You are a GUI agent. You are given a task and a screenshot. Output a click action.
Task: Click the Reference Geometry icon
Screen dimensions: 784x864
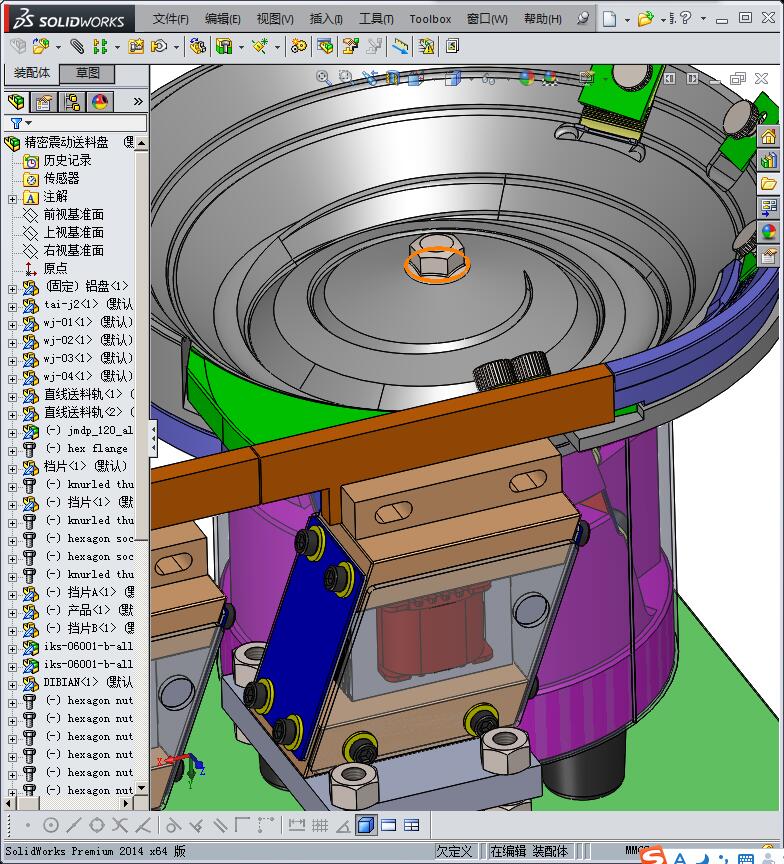click(259, 46)
